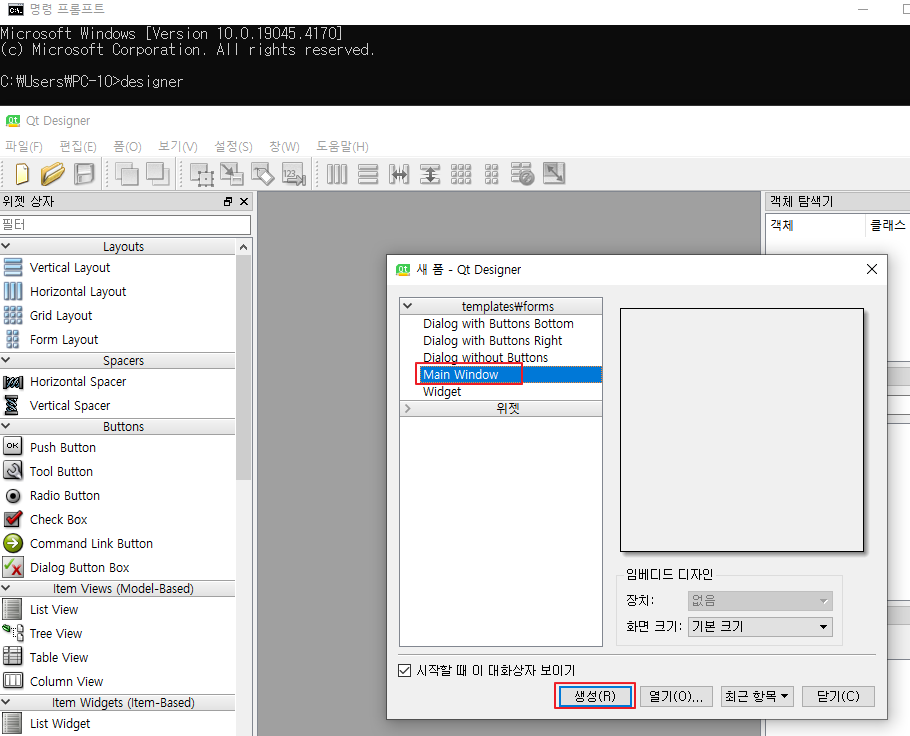This screenshot has width=910, height=736.
Task: Click the Break Layout toolbar icon
Action: tap(522, 174)
